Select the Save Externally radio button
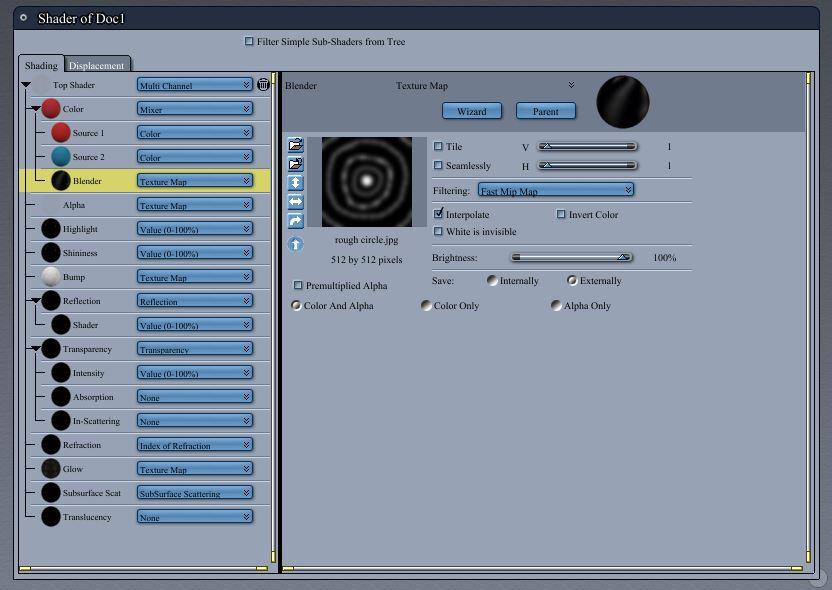 [572, 280]
